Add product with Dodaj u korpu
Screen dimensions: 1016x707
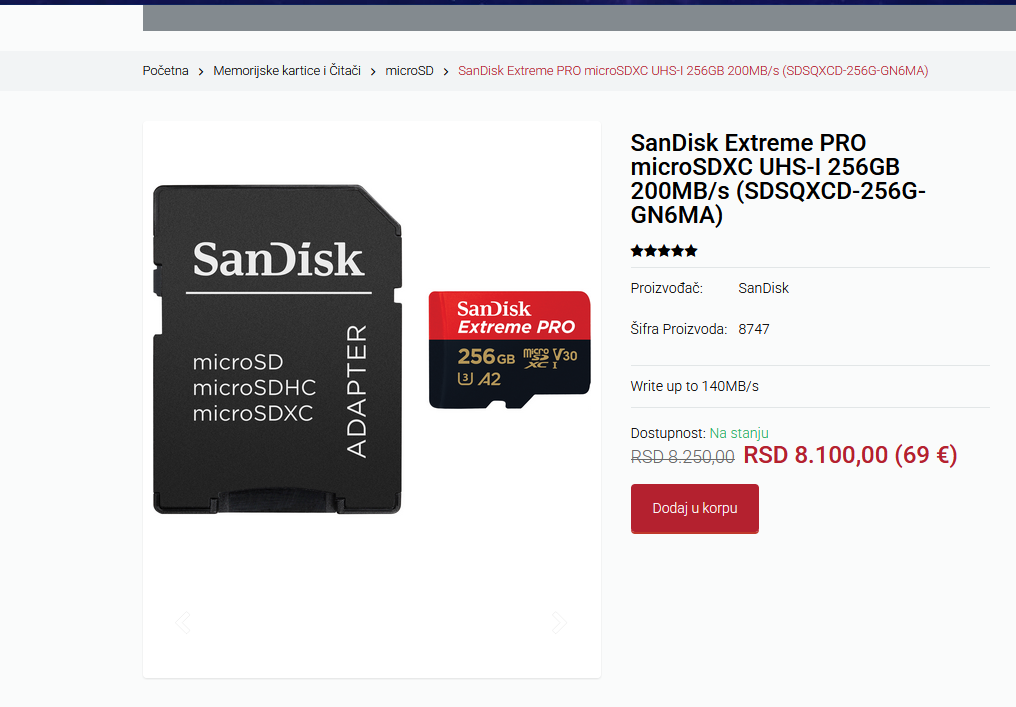695,509
